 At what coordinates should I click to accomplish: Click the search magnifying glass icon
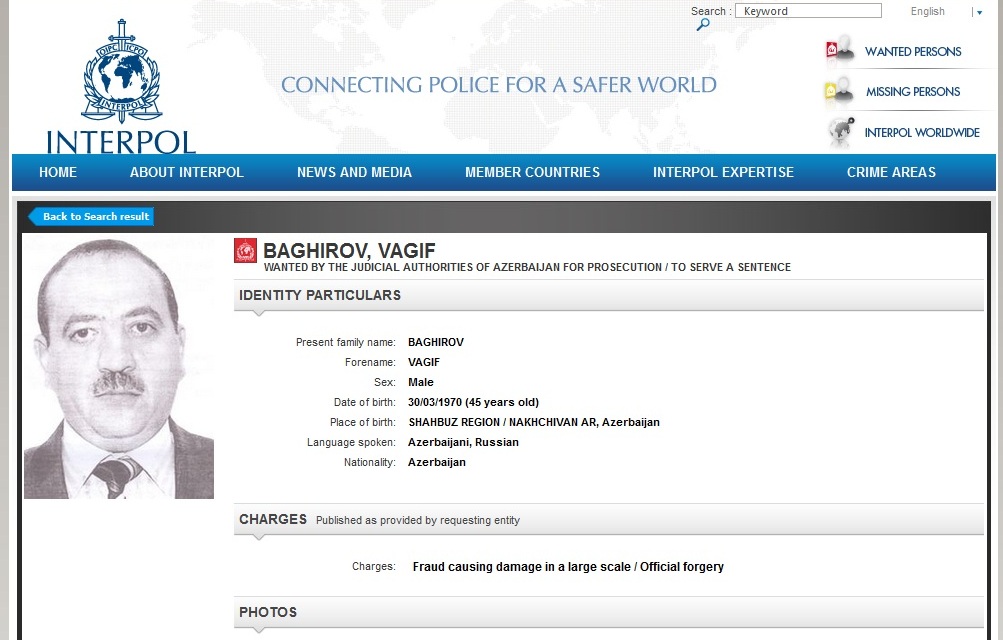click(703, 25)
